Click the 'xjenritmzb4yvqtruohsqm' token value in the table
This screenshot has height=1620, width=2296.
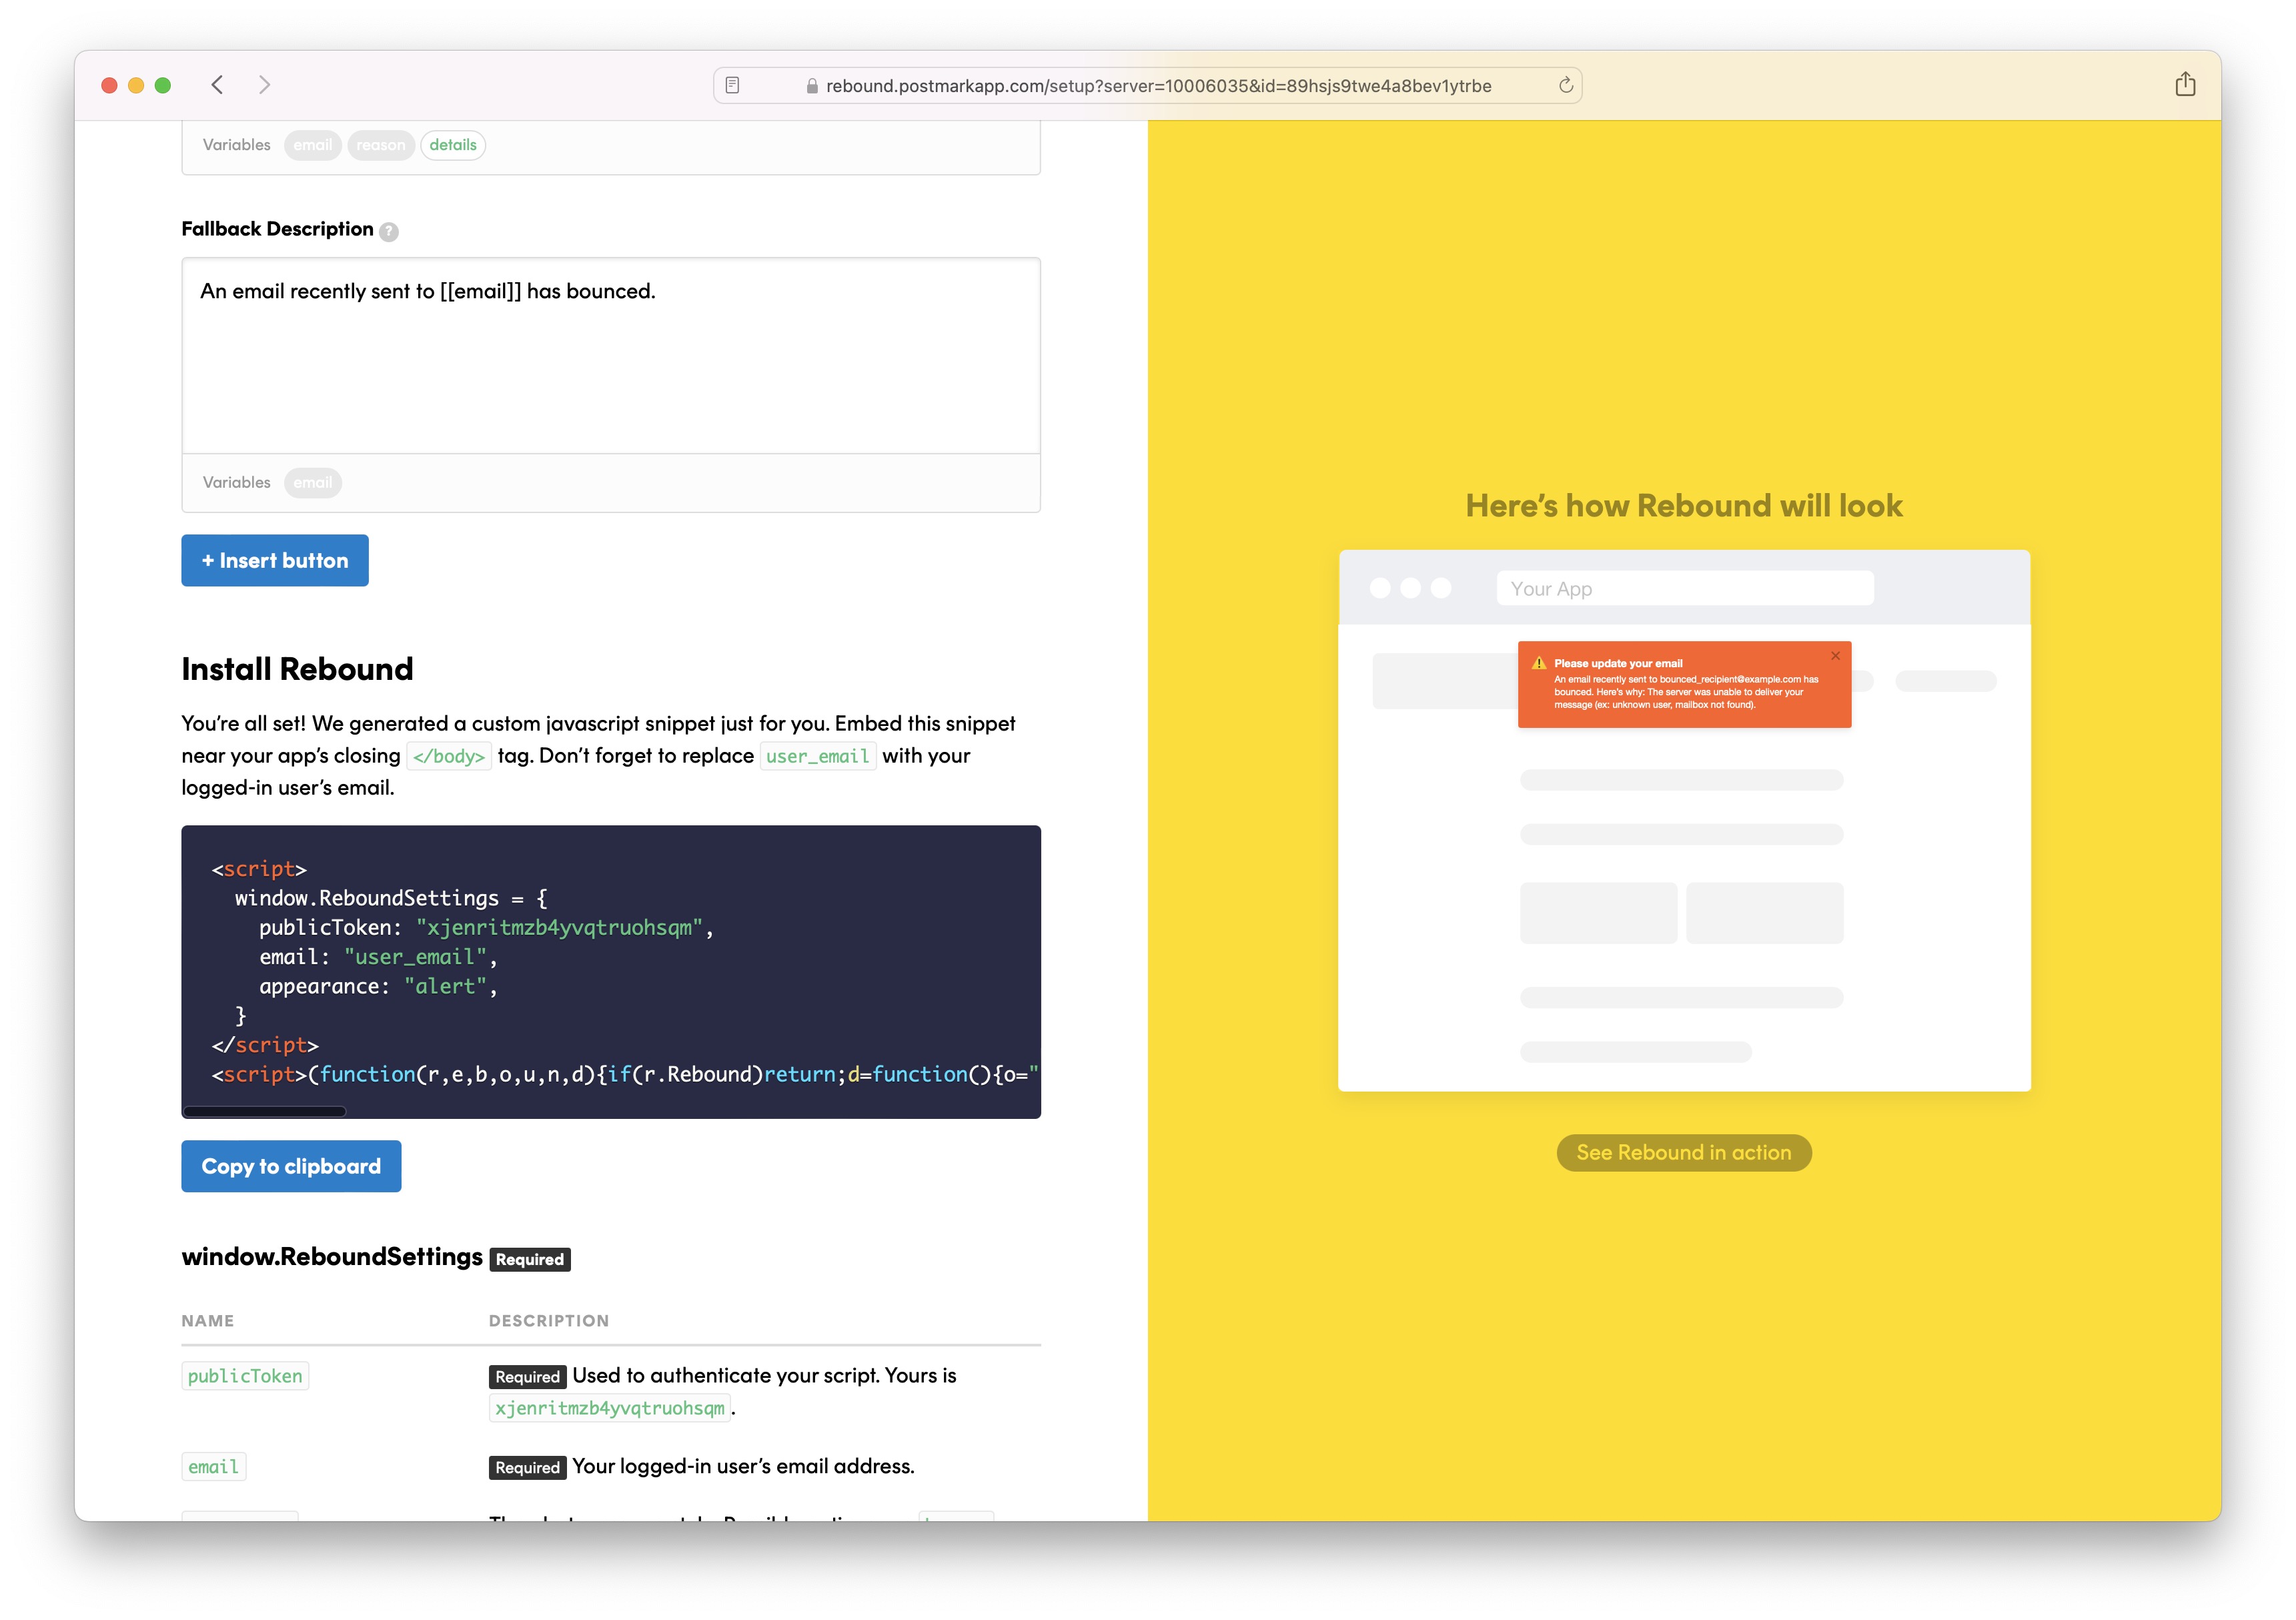tap(610, 1408)
